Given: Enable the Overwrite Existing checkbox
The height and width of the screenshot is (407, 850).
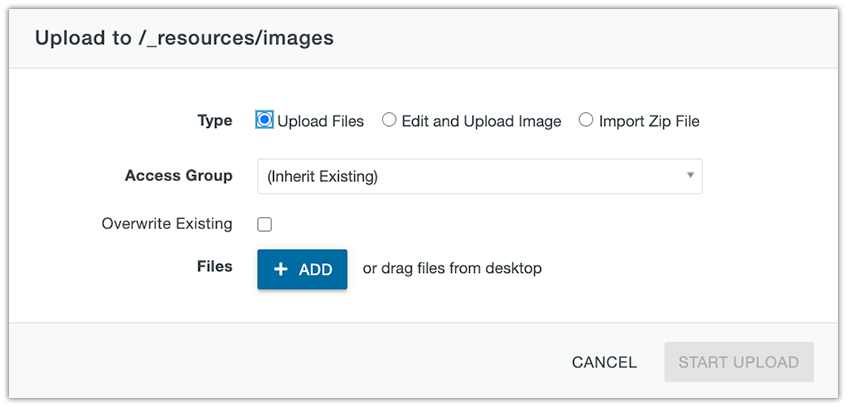Looking at the screenshot, I should [x=265, y=224].
